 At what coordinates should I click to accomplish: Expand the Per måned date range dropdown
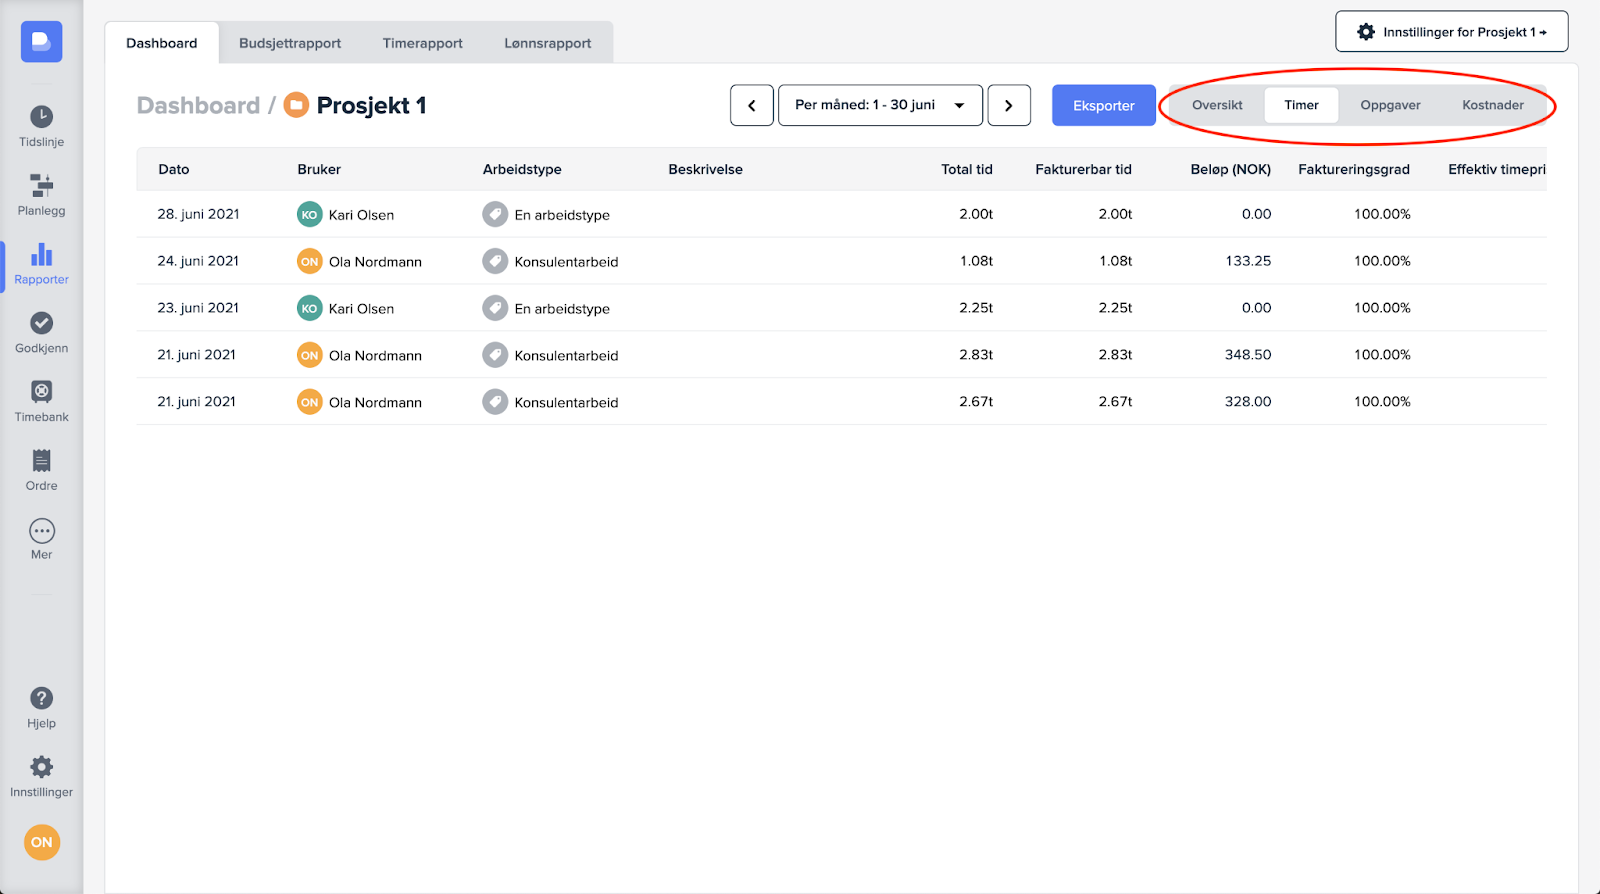point(880,105)
